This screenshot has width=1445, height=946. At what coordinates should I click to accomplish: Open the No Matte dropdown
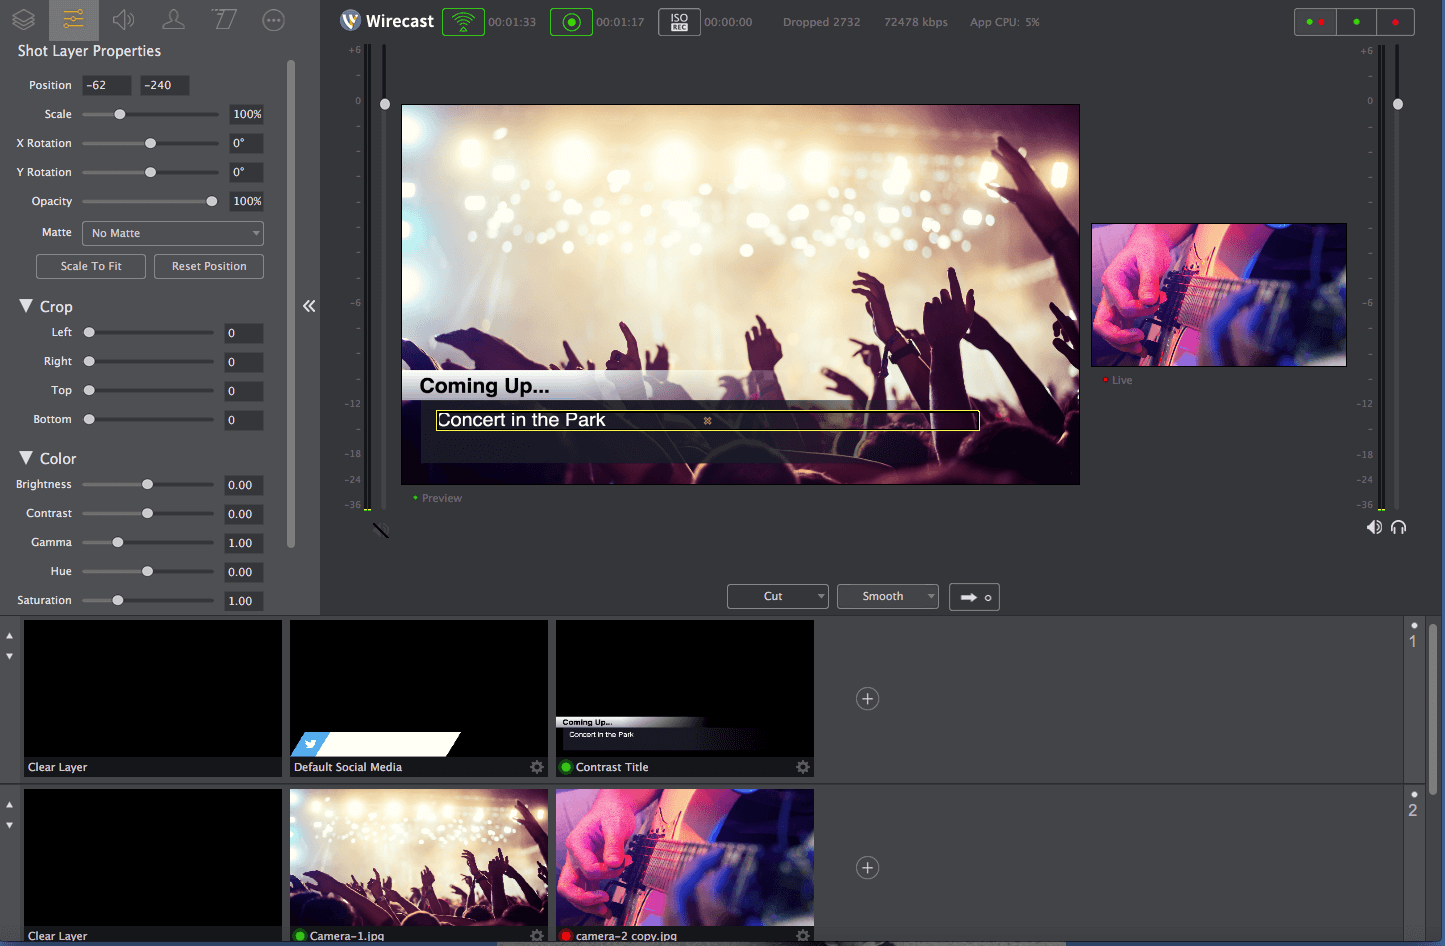[x=172, y=232]
